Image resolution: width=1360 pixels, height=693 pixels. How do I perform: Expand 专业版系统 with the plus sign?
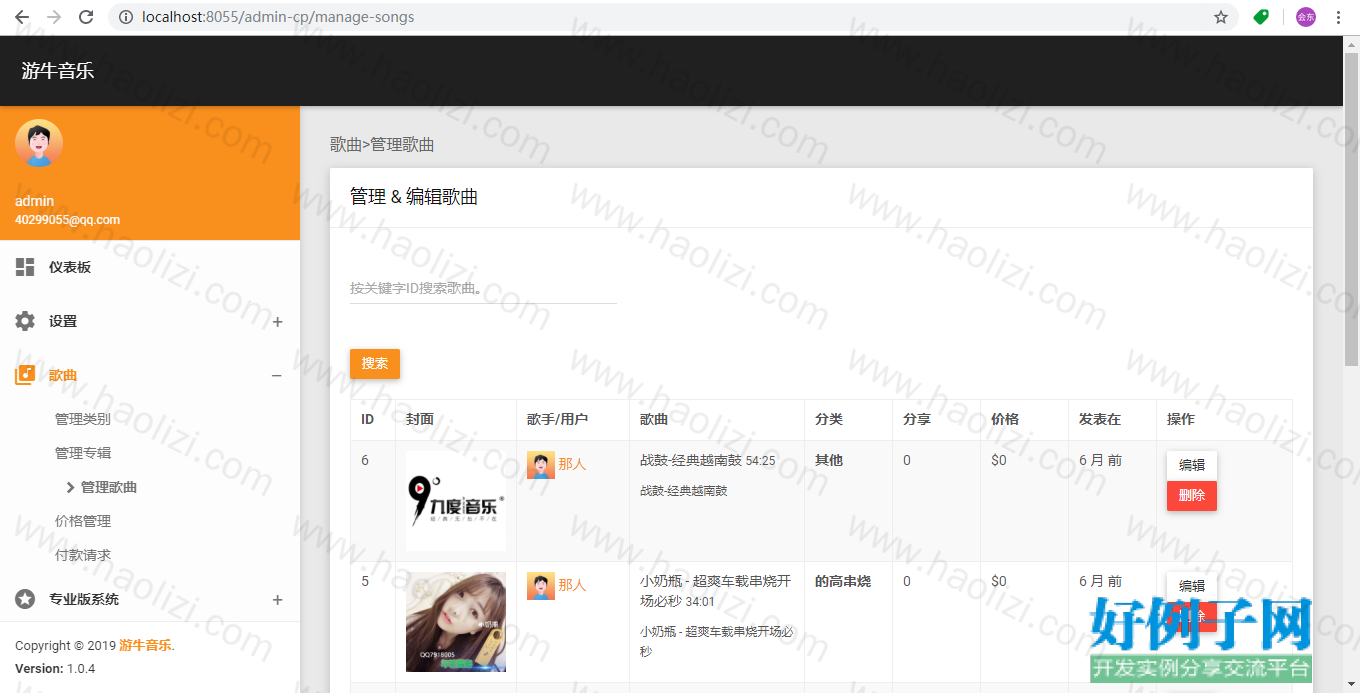[x=277, y=600]
